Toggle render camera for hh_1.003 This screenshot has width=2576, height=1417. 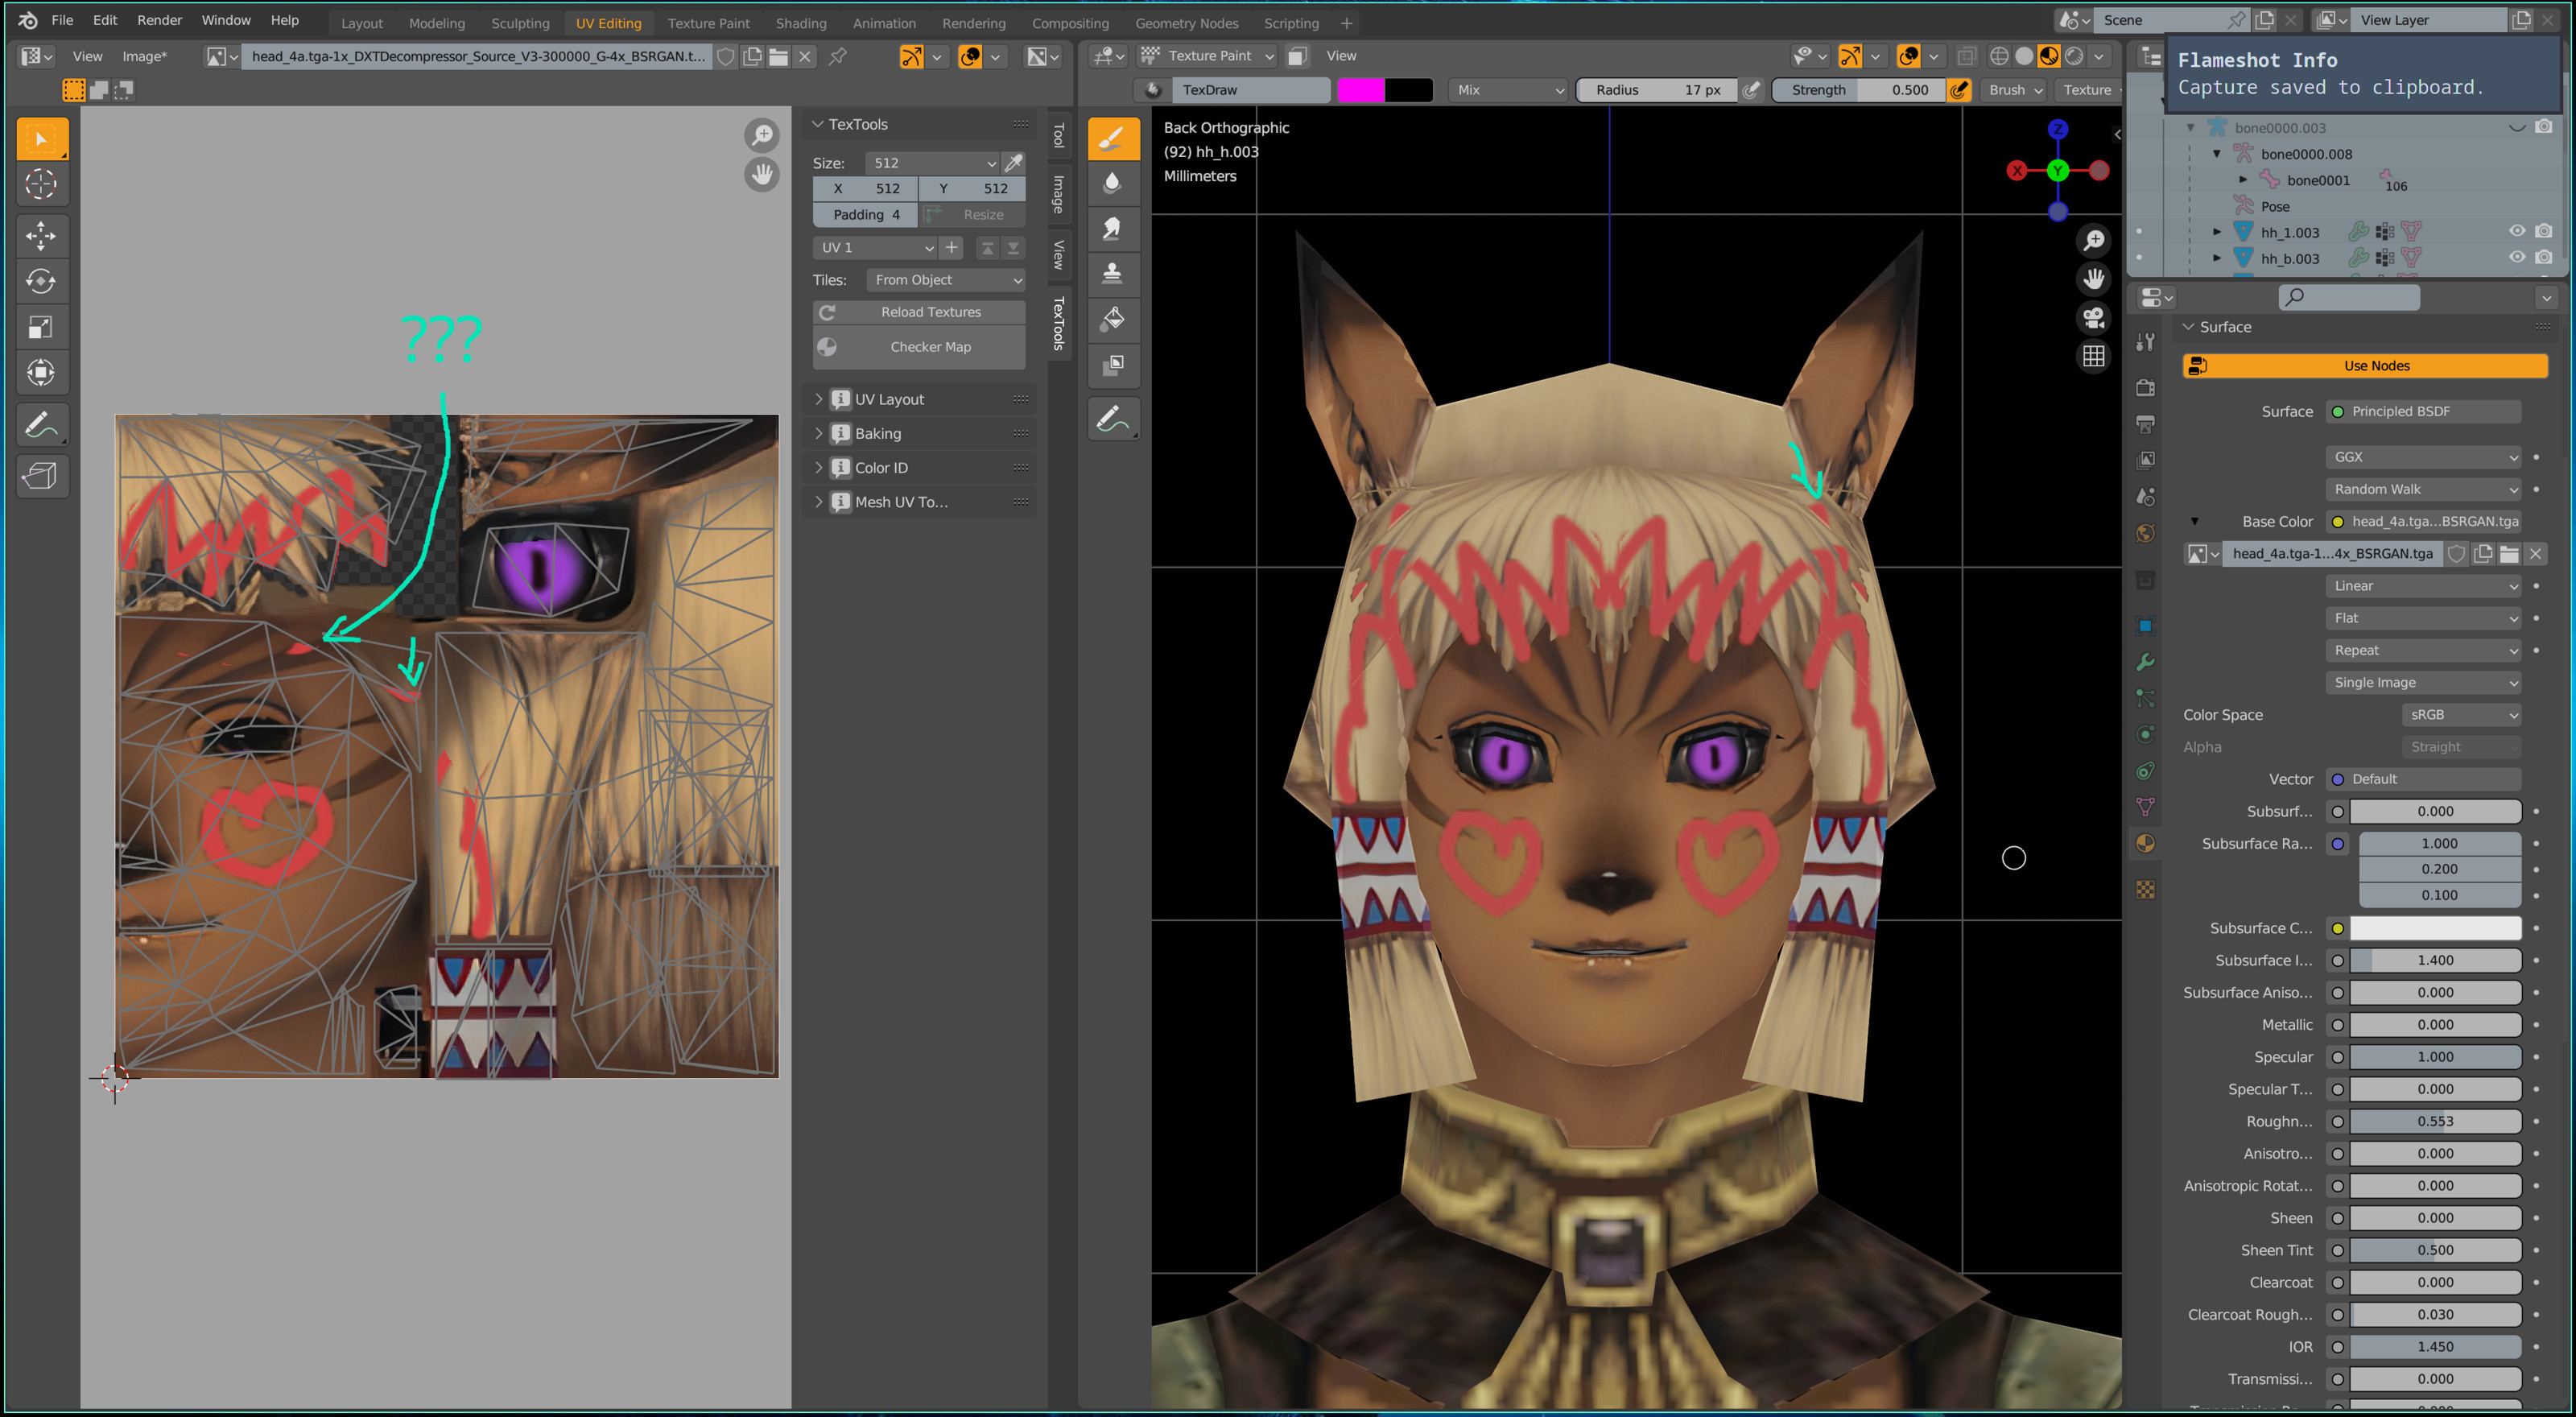(2544, 231)
